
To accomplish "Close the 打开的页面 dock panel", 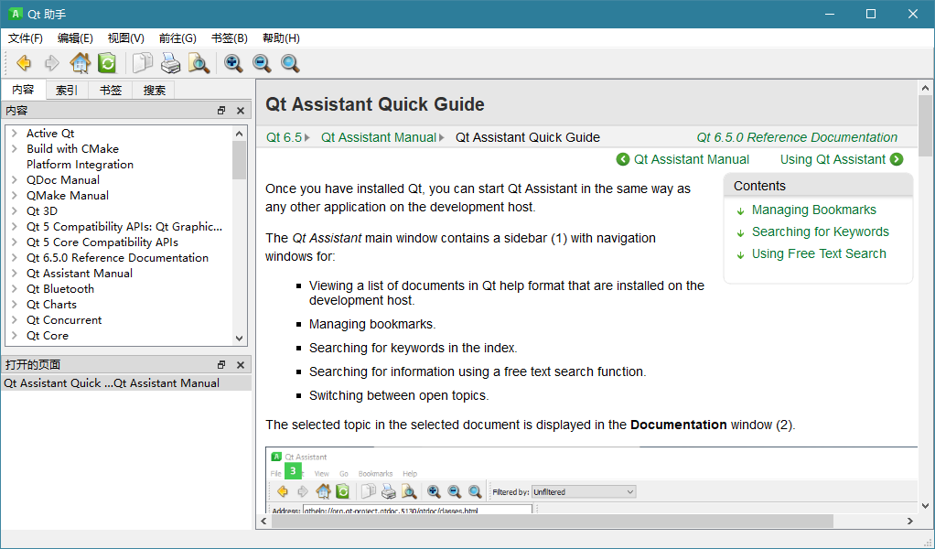I will 240,364.
